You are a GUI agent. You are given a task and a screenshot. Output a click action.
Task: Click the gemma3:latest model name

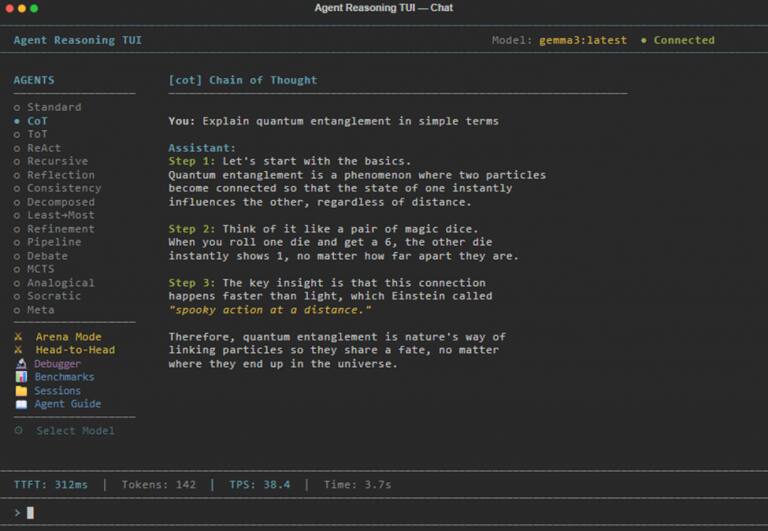tap(583, 40)
